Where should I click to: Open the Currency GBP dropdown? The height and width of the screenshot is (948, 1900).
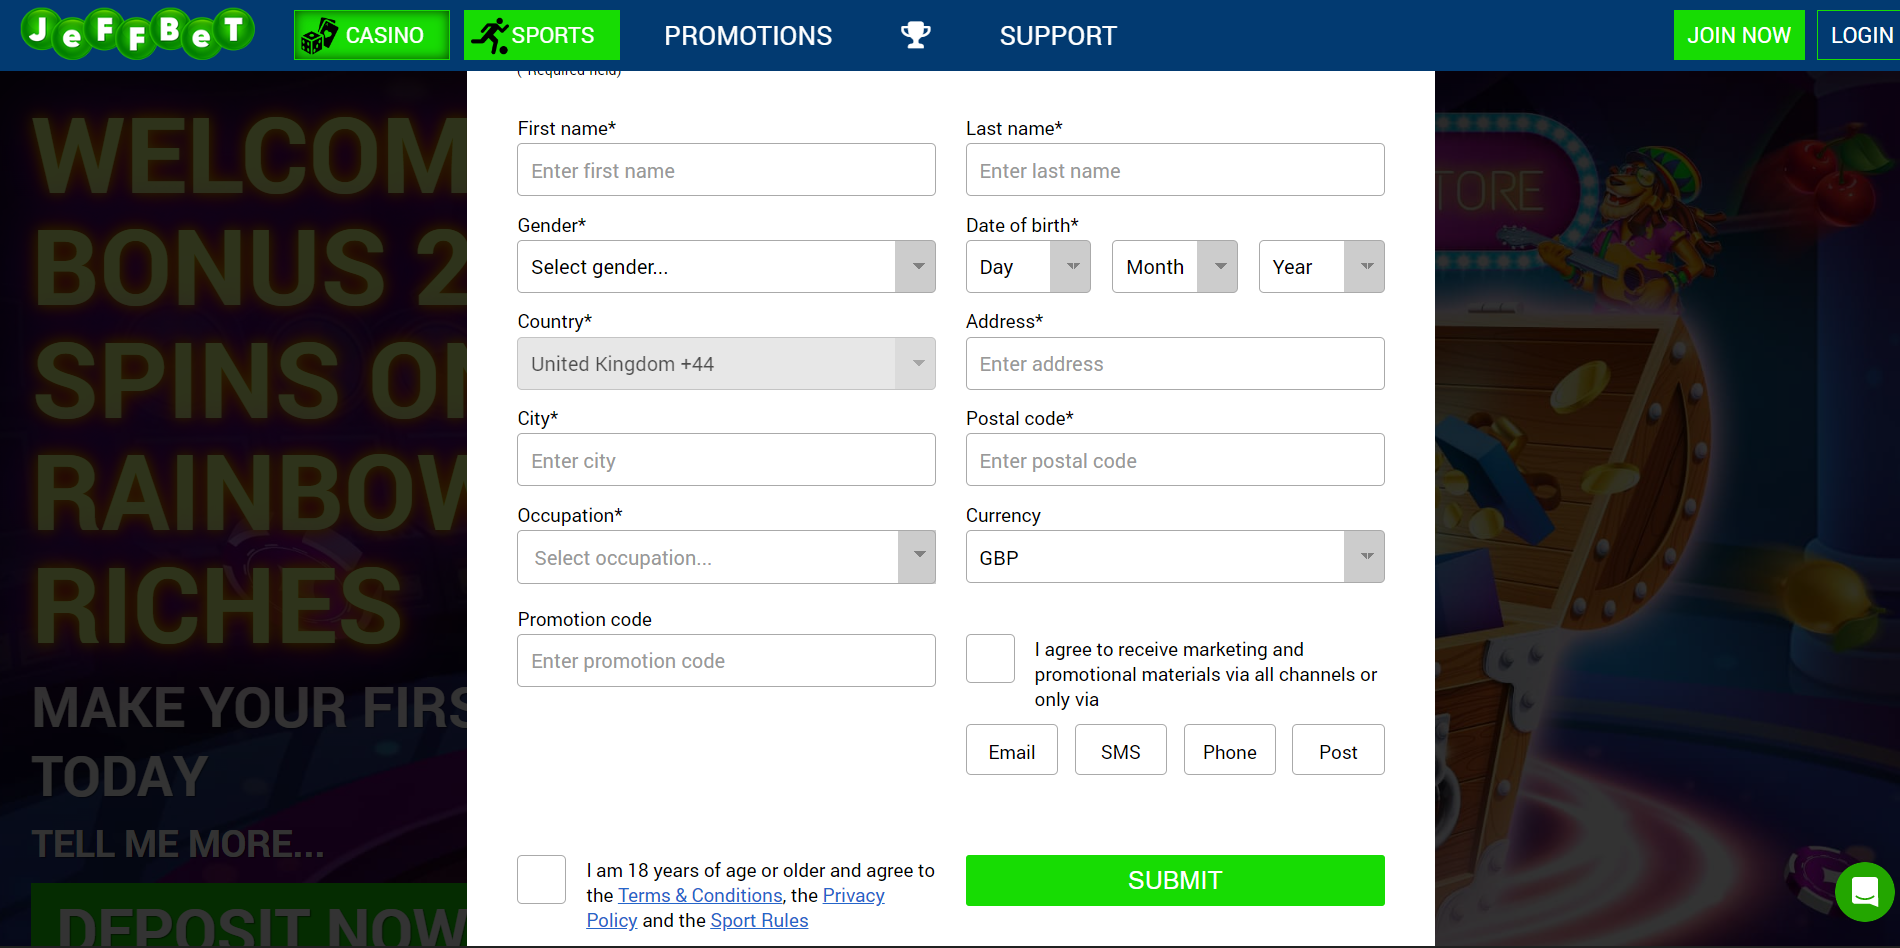pos(1175,557)
